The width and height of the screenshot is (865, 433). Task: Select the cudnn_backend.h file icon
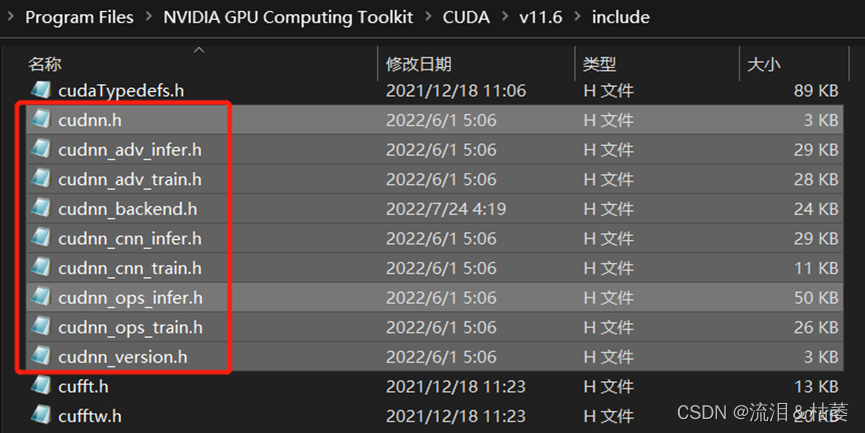pyautogui.click(x=41, y=208)
